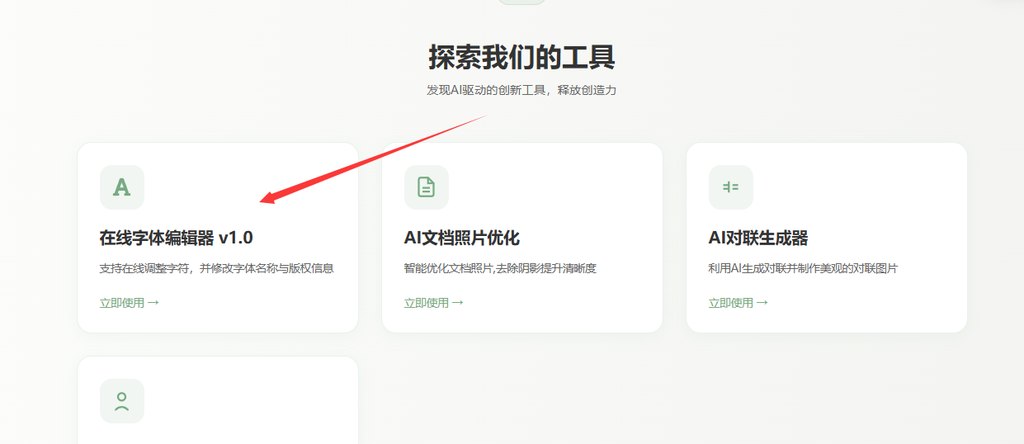Open 立即使用 link under AI对联生成器

pos(738,303)
